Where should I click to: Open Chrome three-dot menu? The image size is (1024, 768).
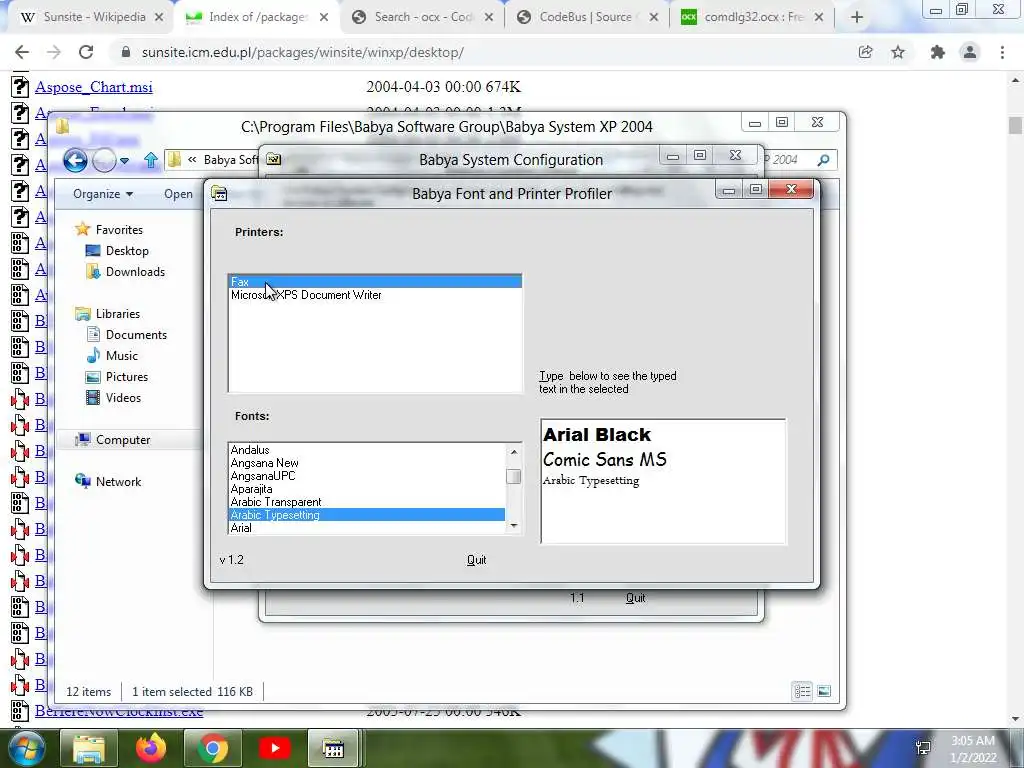[x=1002, y=52]
